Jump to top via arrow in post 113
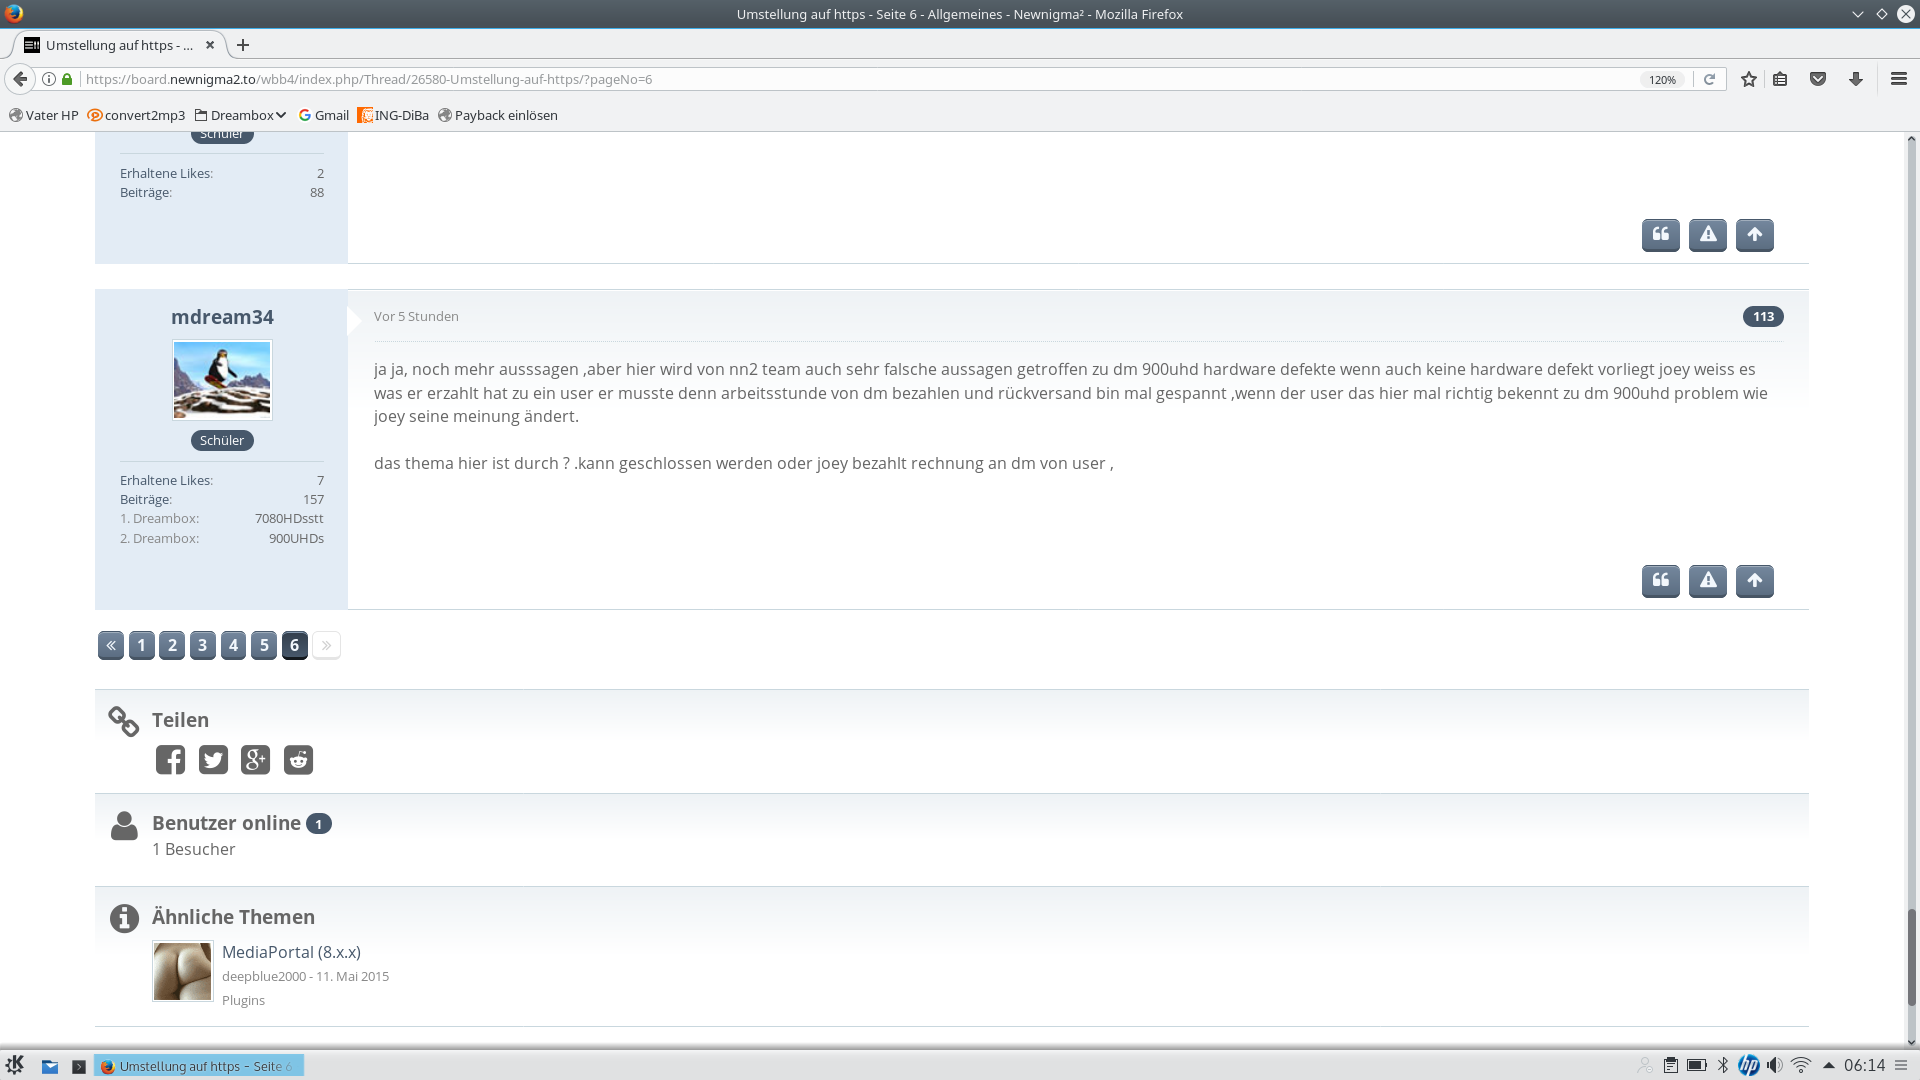Image resolution: width=1920 pixels, height=1080 pixels. pyautogui.click(x=1754, y=581)
